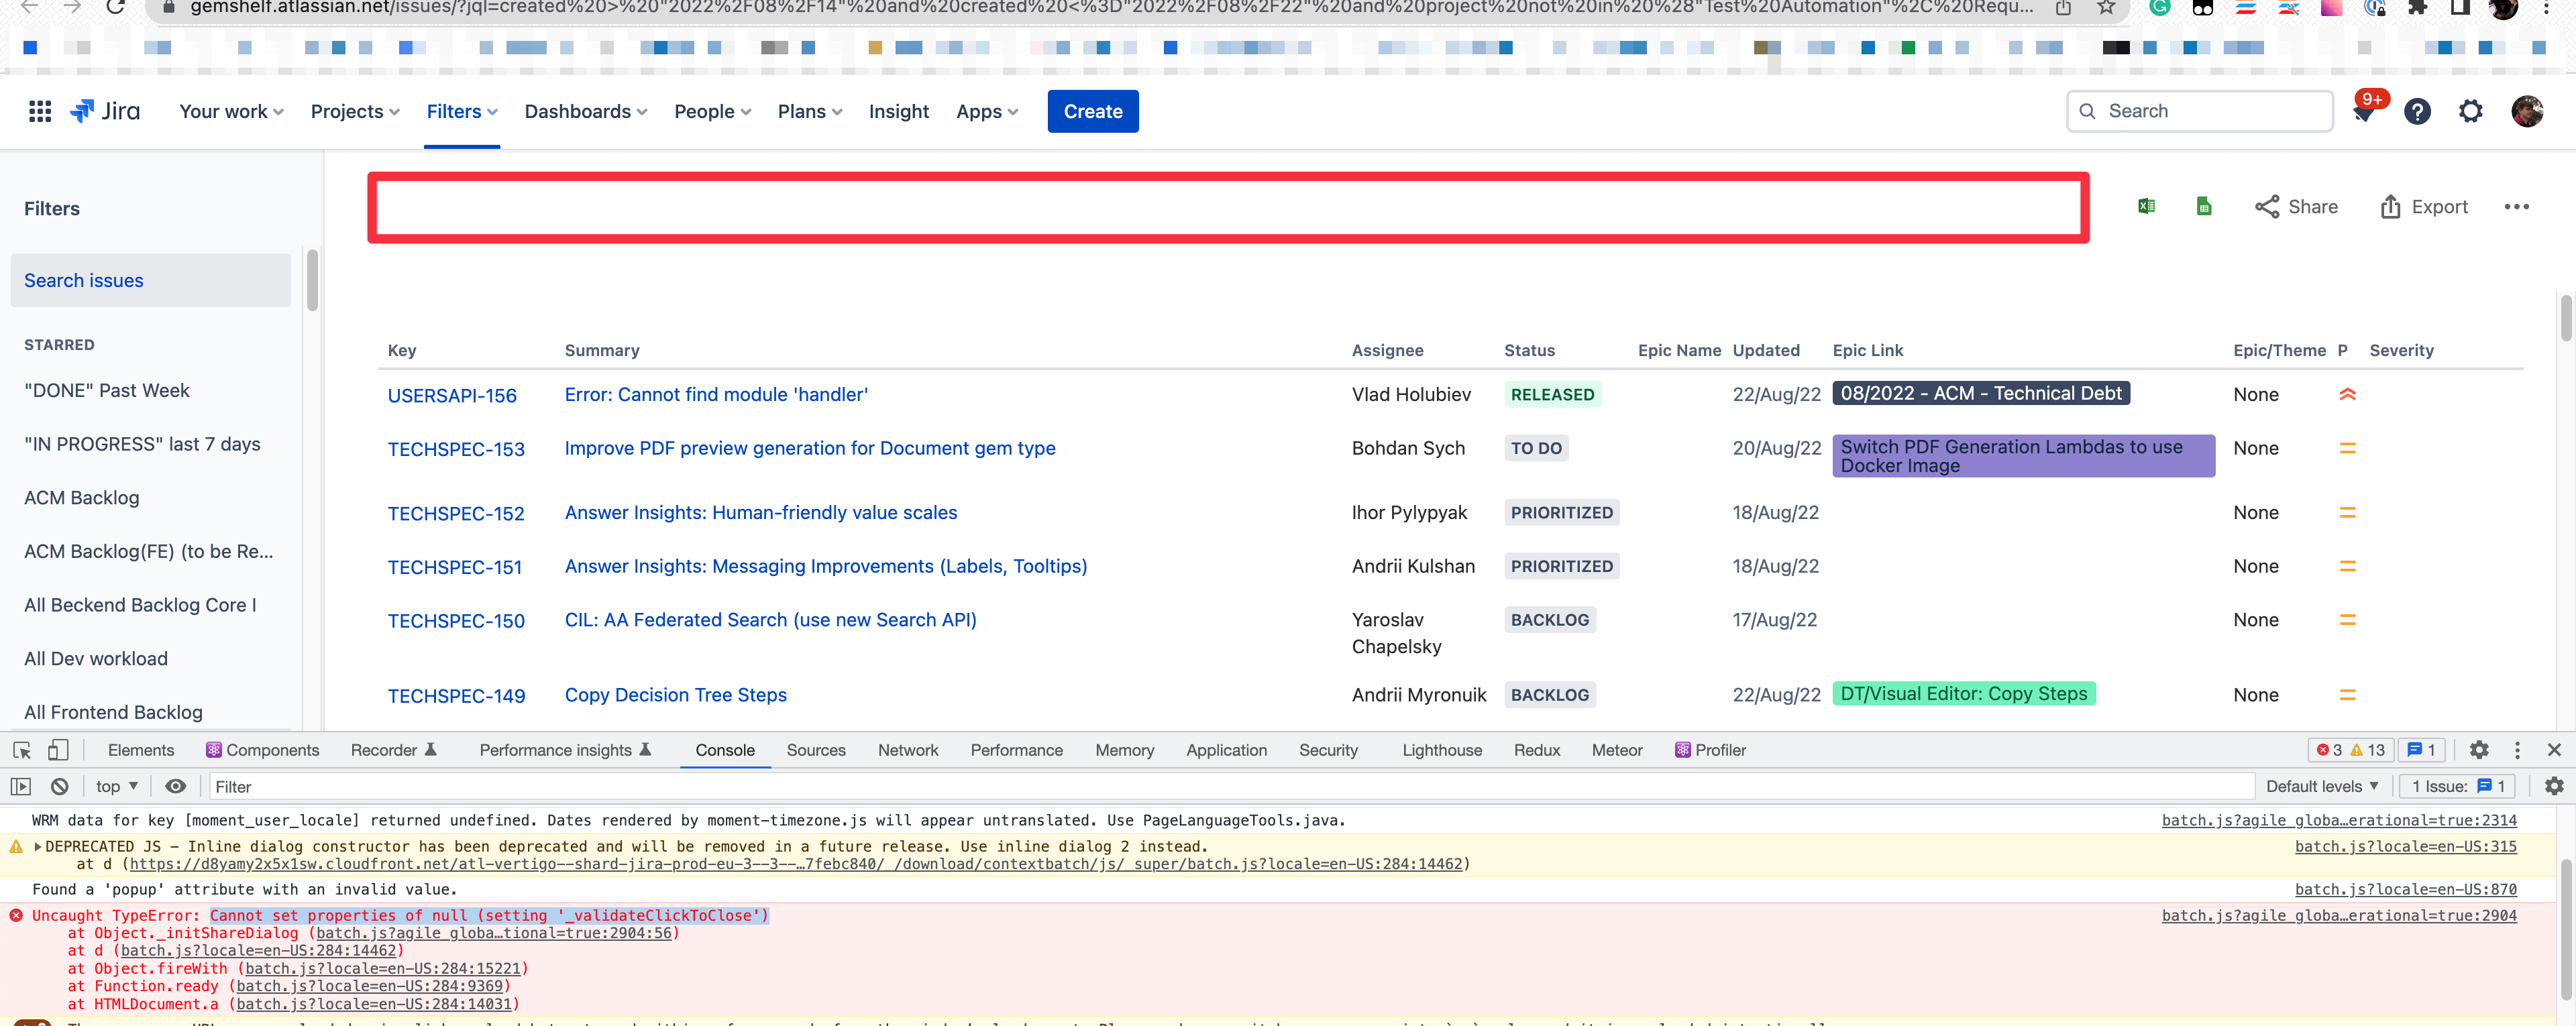The width and height of the screenshot is (2576, 1026).
Task: Select the inspect element icon in DevTools
Action: click(x=21, y=749)
